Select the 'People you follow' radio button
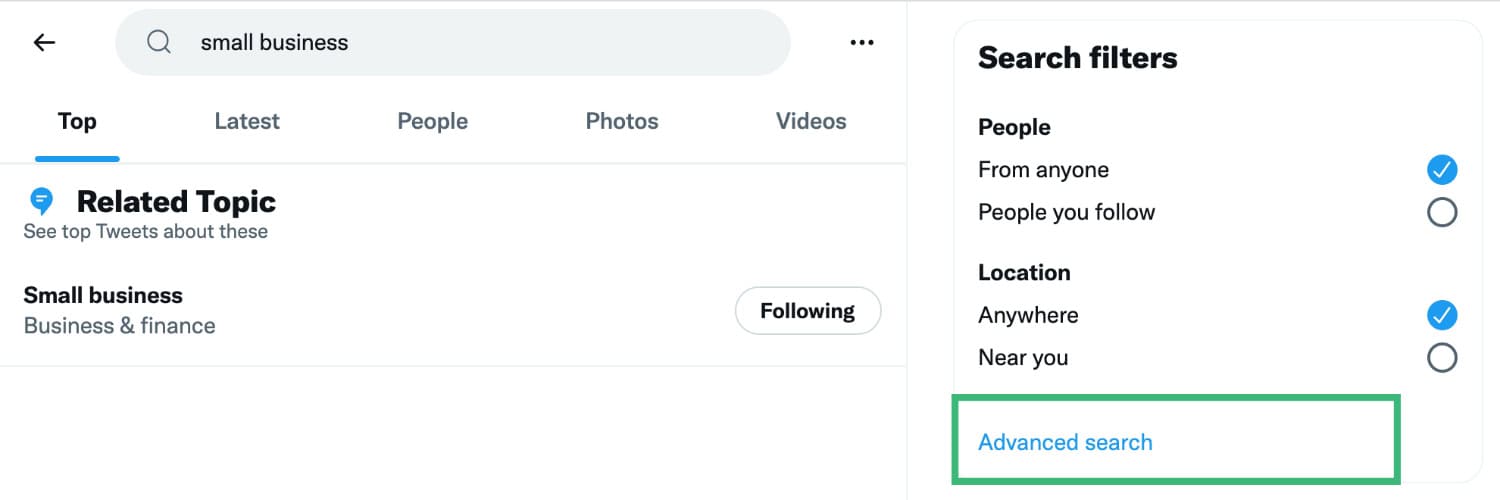1500x500 pixels. tap(1441, 212)
